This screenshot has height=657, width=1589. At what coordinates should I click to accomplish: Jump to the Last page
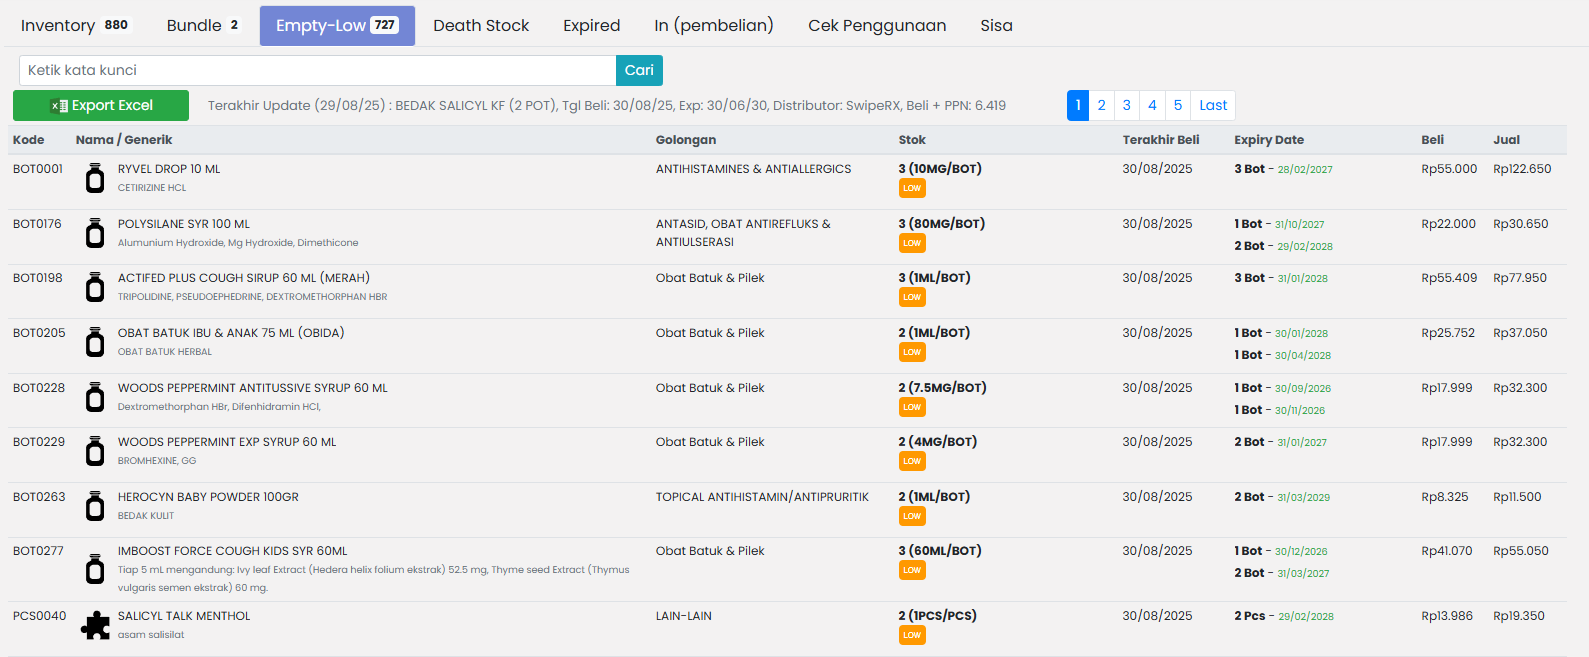tap(1213, 105)
